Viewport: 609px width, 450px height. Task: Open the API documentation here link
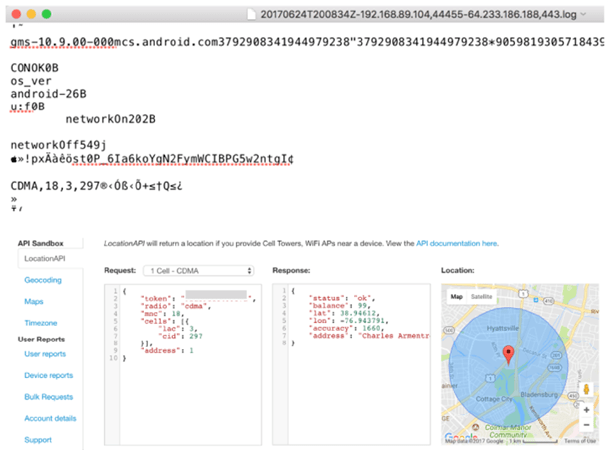457,244
